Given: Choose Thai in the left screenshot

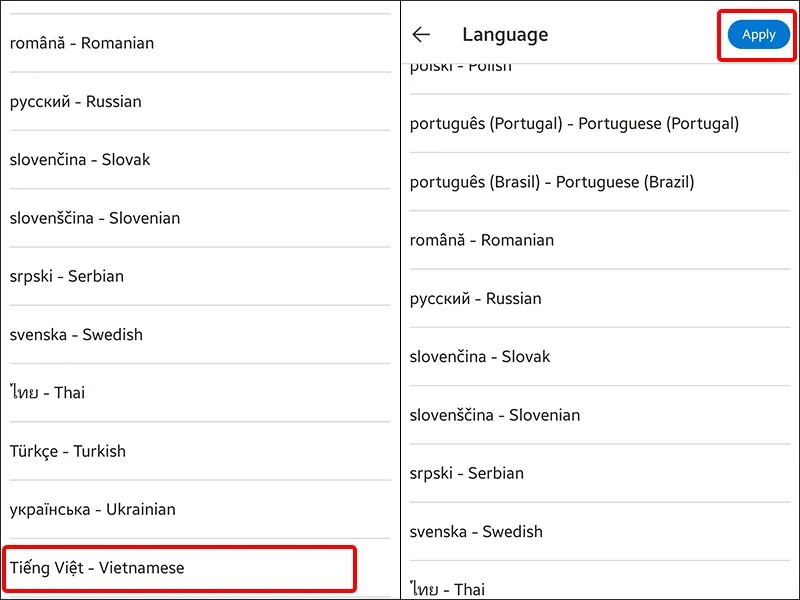Looking at the screenshot, I should click(x=48, y=393).
